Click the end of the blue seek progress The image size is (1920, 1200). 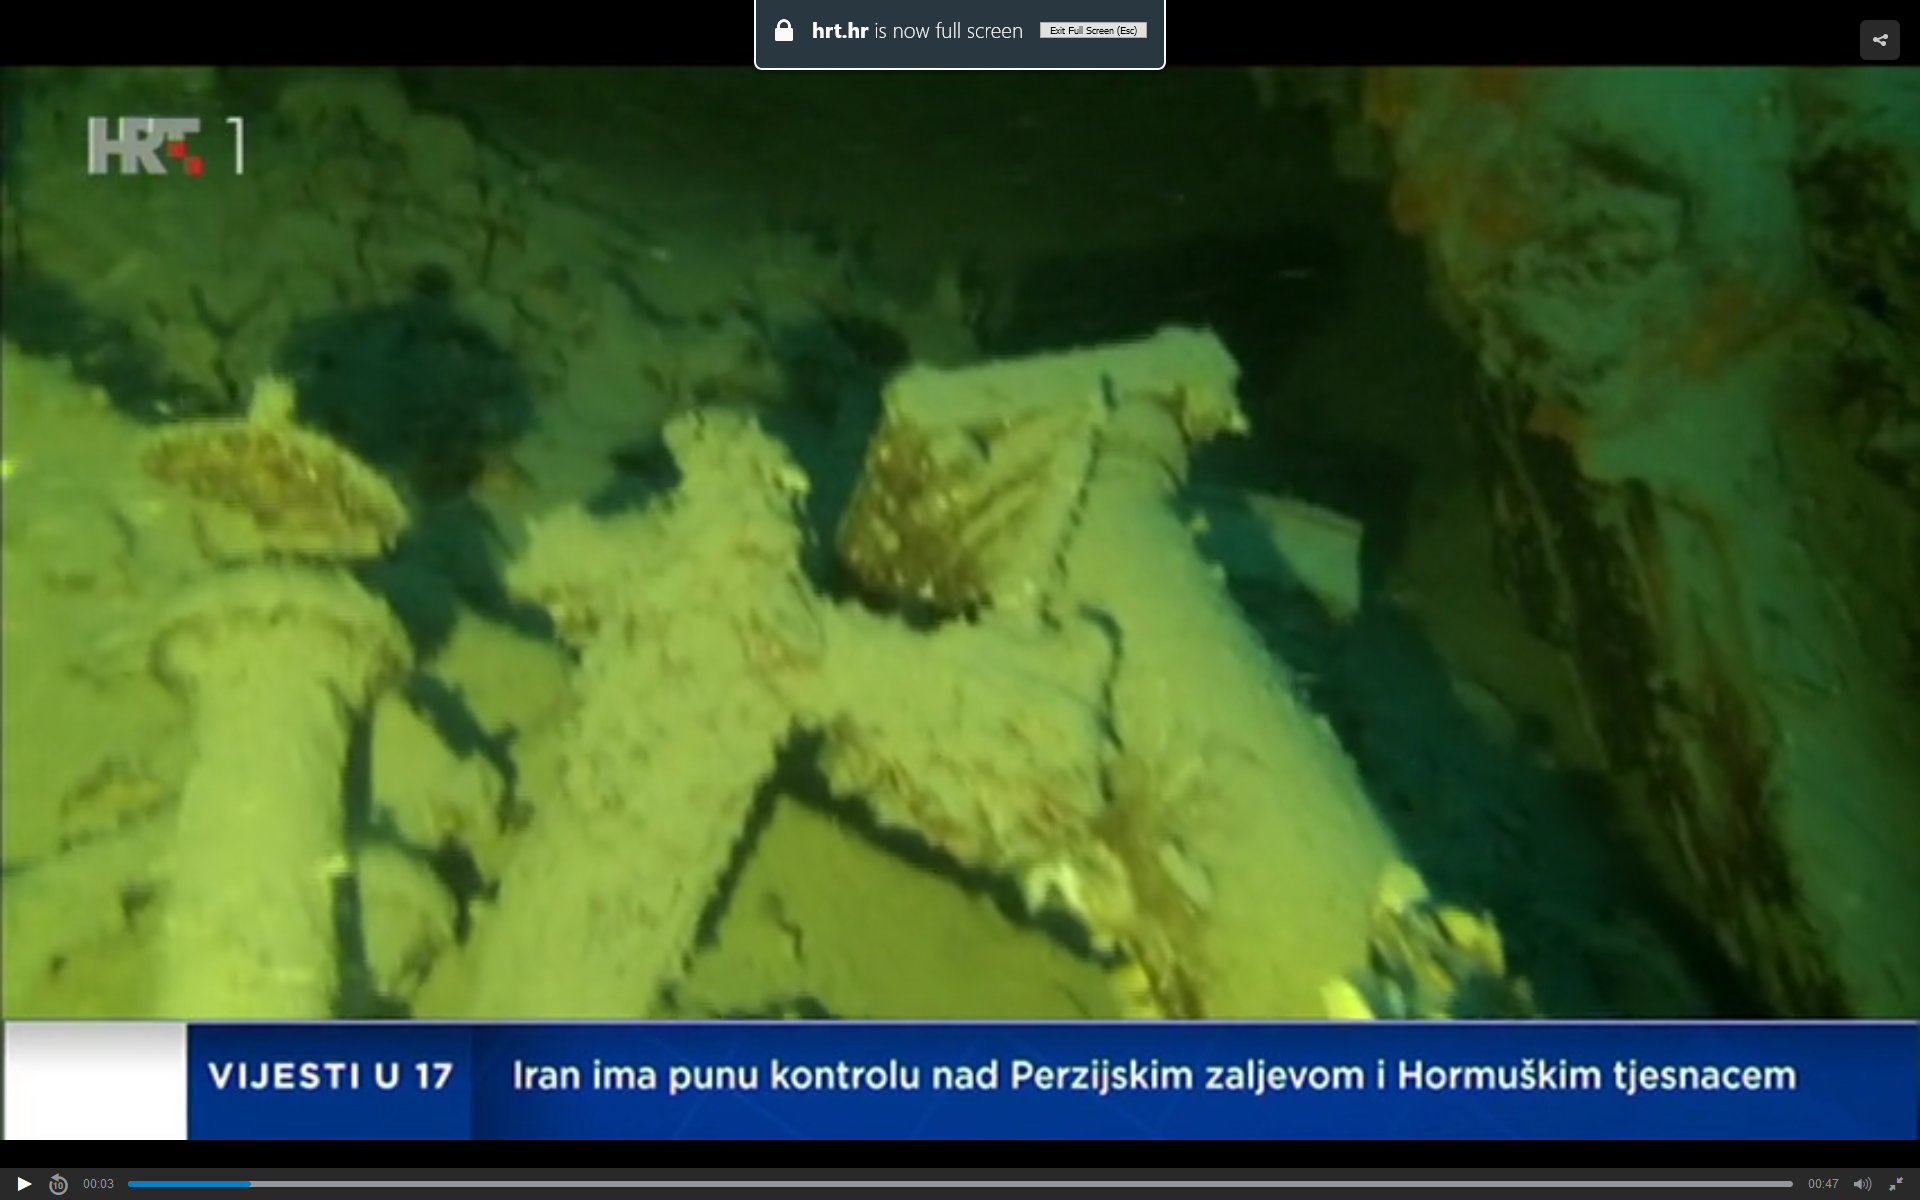click(250, 1184)
